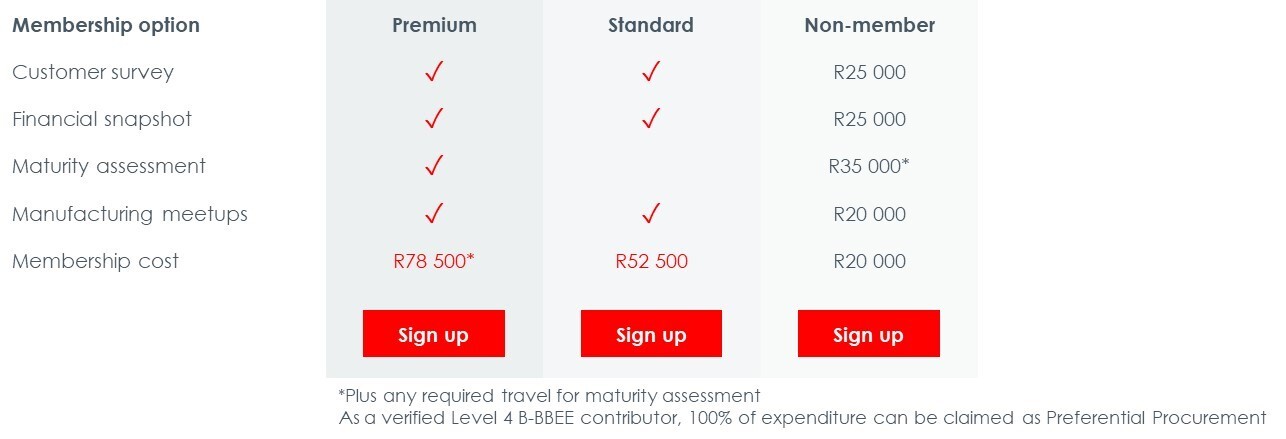
Task: Click the R52 500 Standard membership cost
Action: [651, 261]
